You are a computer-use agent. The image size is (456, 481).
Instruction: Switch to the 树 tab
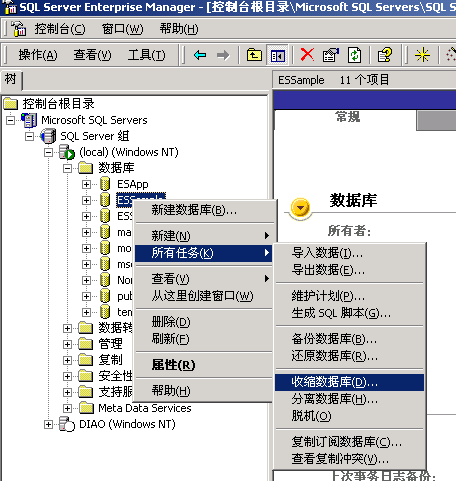[x=11, y=80]
